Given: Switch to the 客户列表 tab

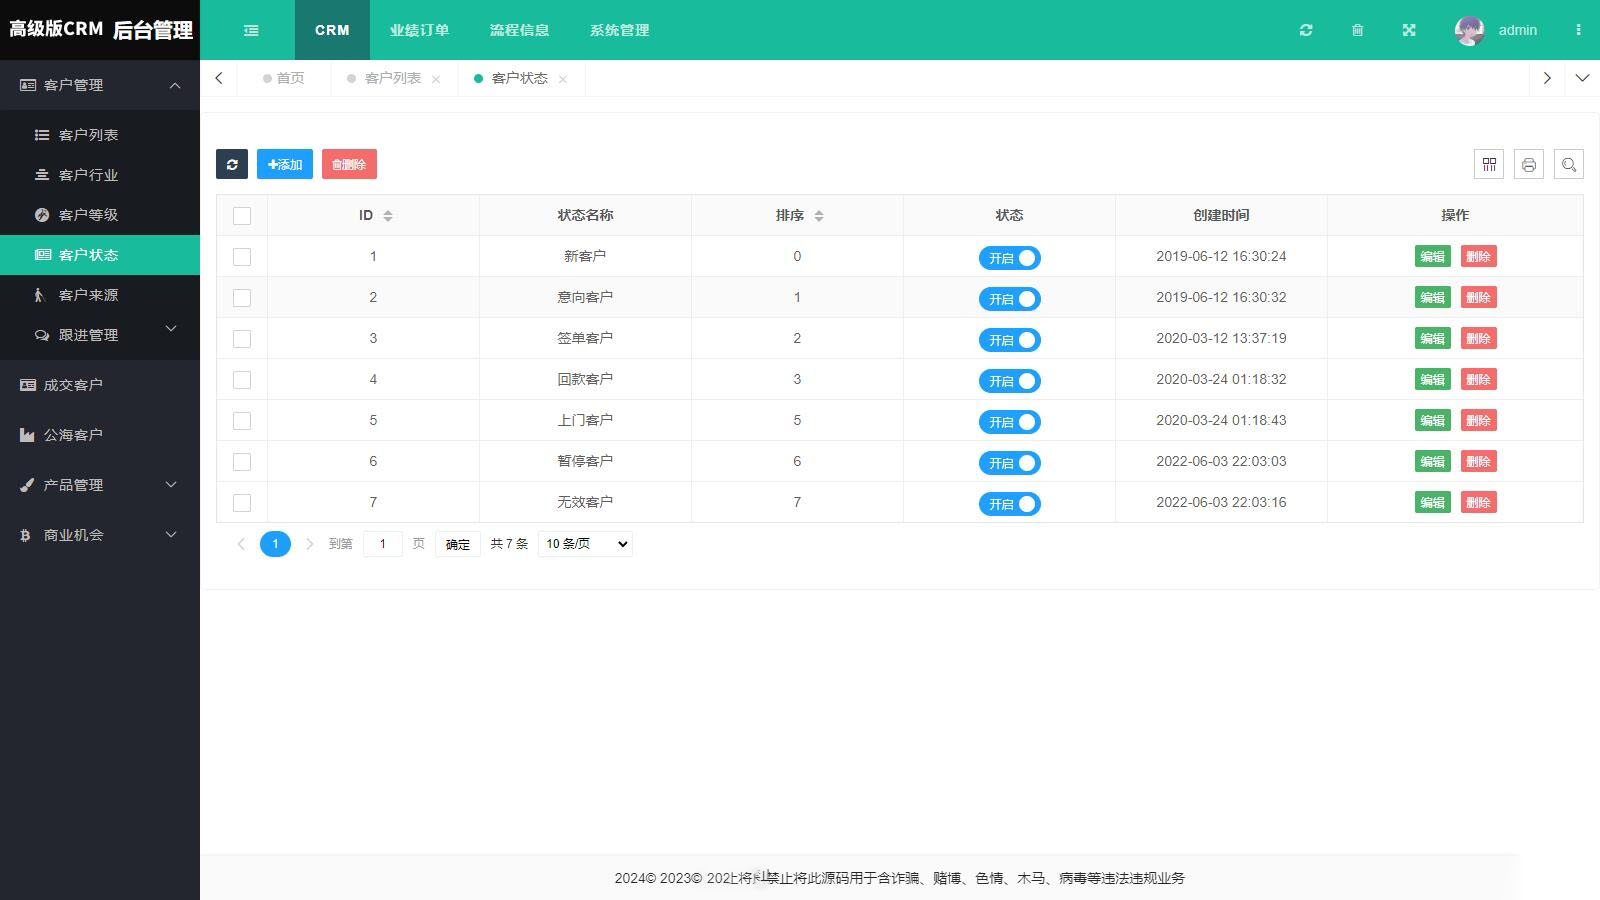Looking at the screenshot, I should pyautogui.click(x=392, y=78).
